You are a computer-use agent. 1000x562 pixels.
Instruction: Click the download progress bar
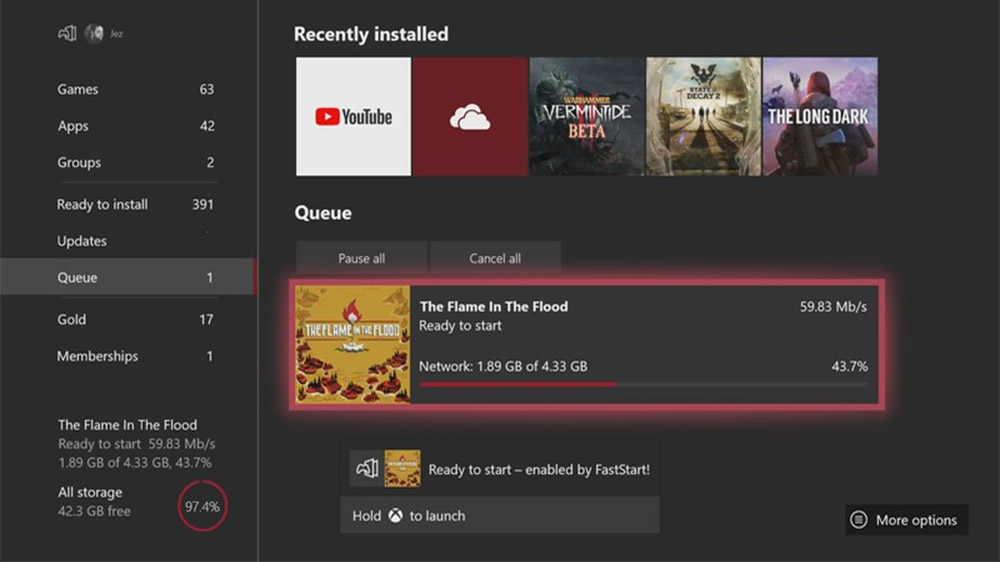(x=643, y=385)
